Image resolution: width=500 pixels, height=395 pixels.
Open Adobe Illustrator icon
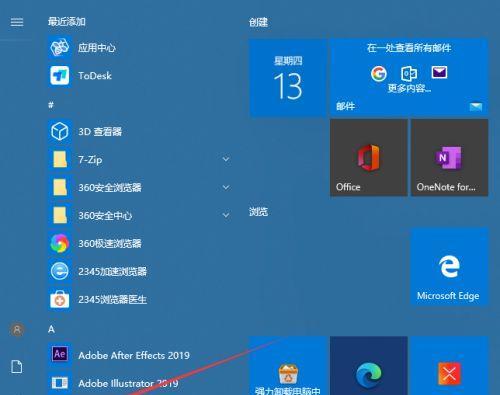tap(60, 383)
